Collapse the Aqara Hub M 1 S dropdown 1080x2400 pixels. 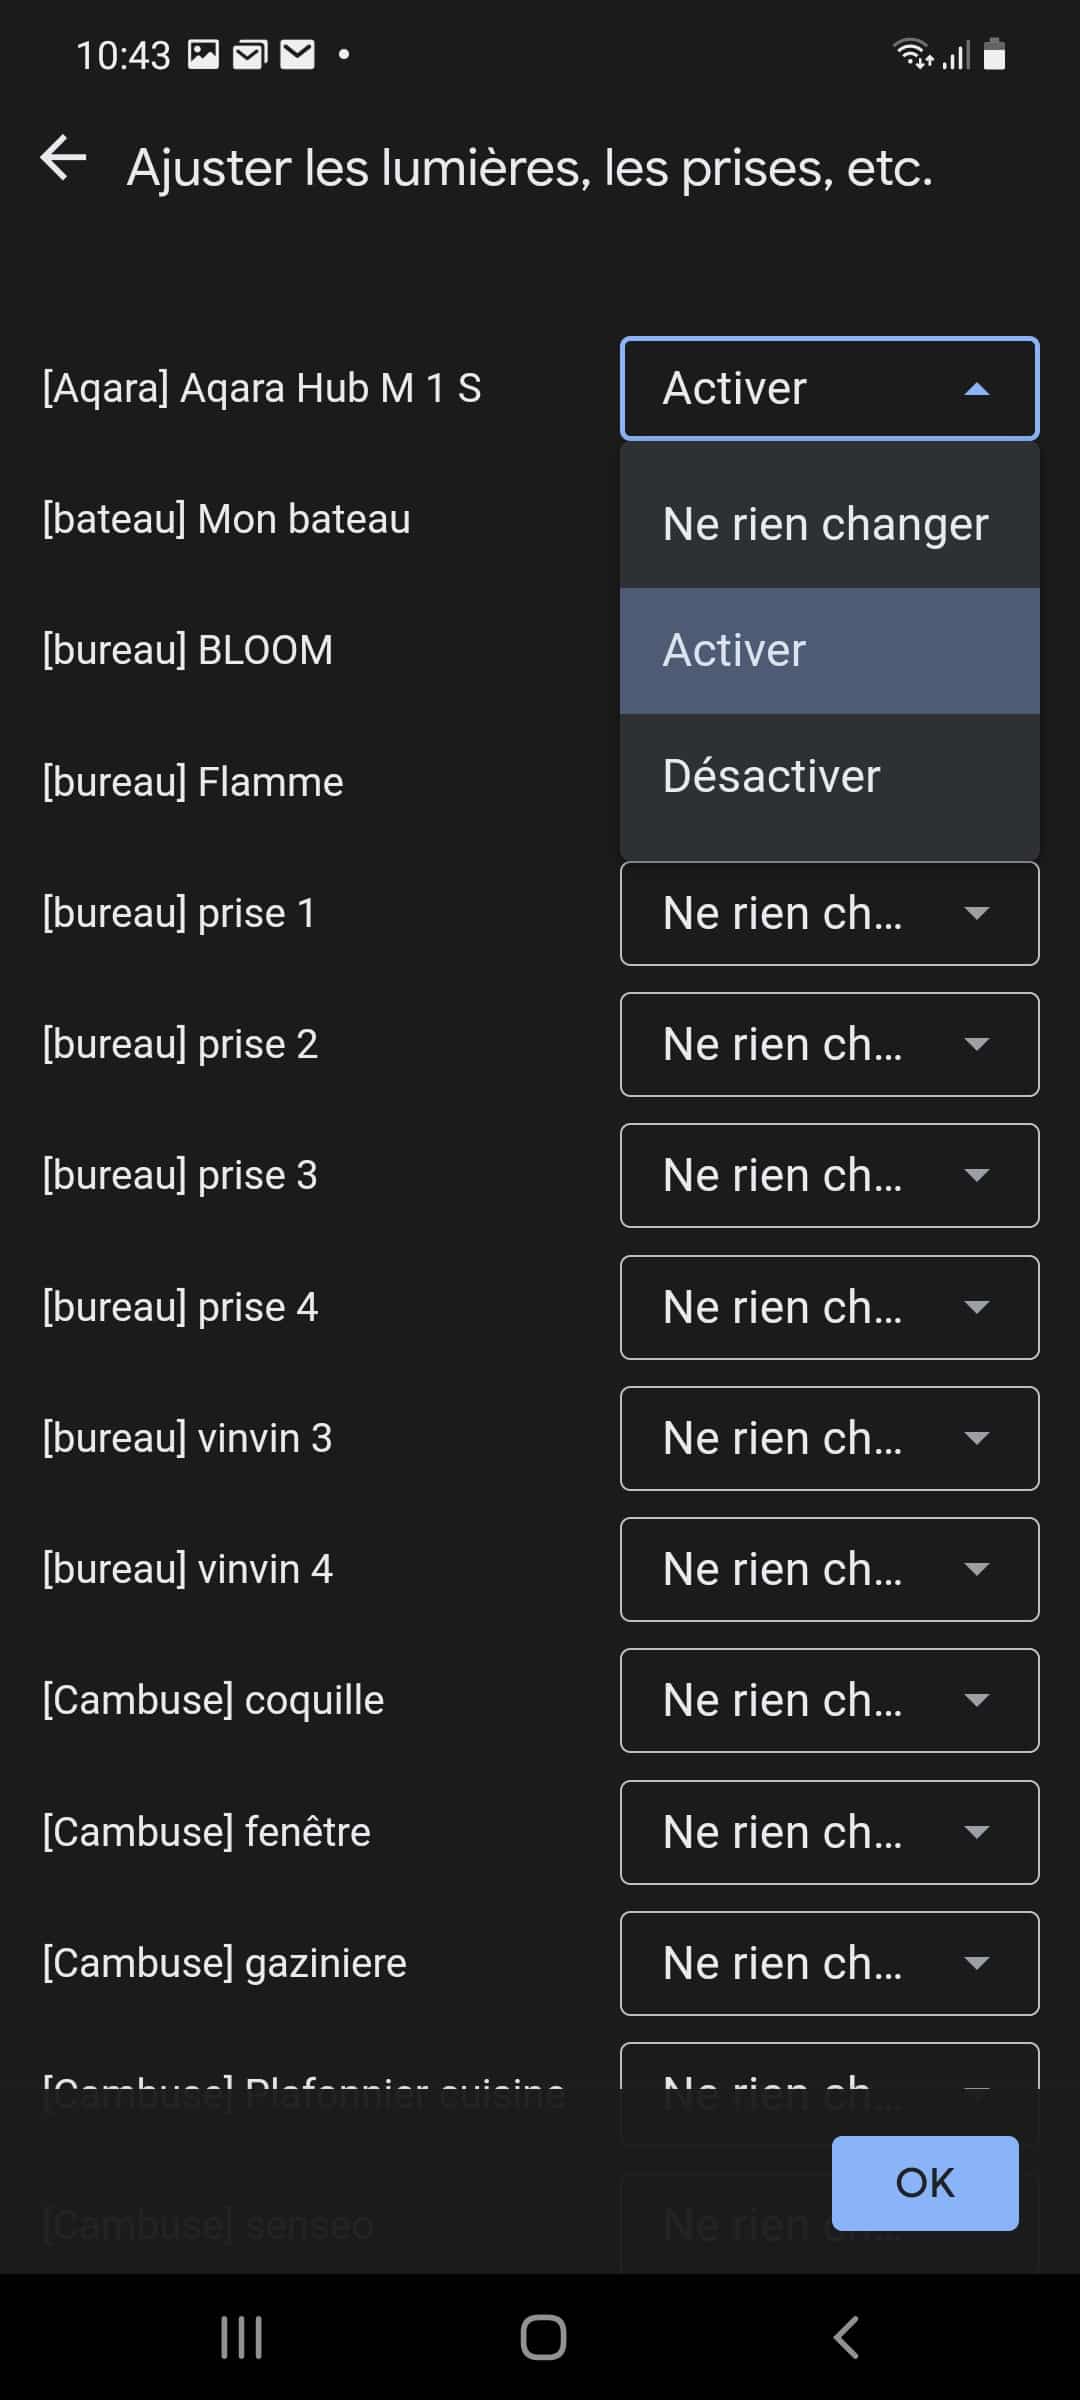pyautogui.click(x=829, y=389)
